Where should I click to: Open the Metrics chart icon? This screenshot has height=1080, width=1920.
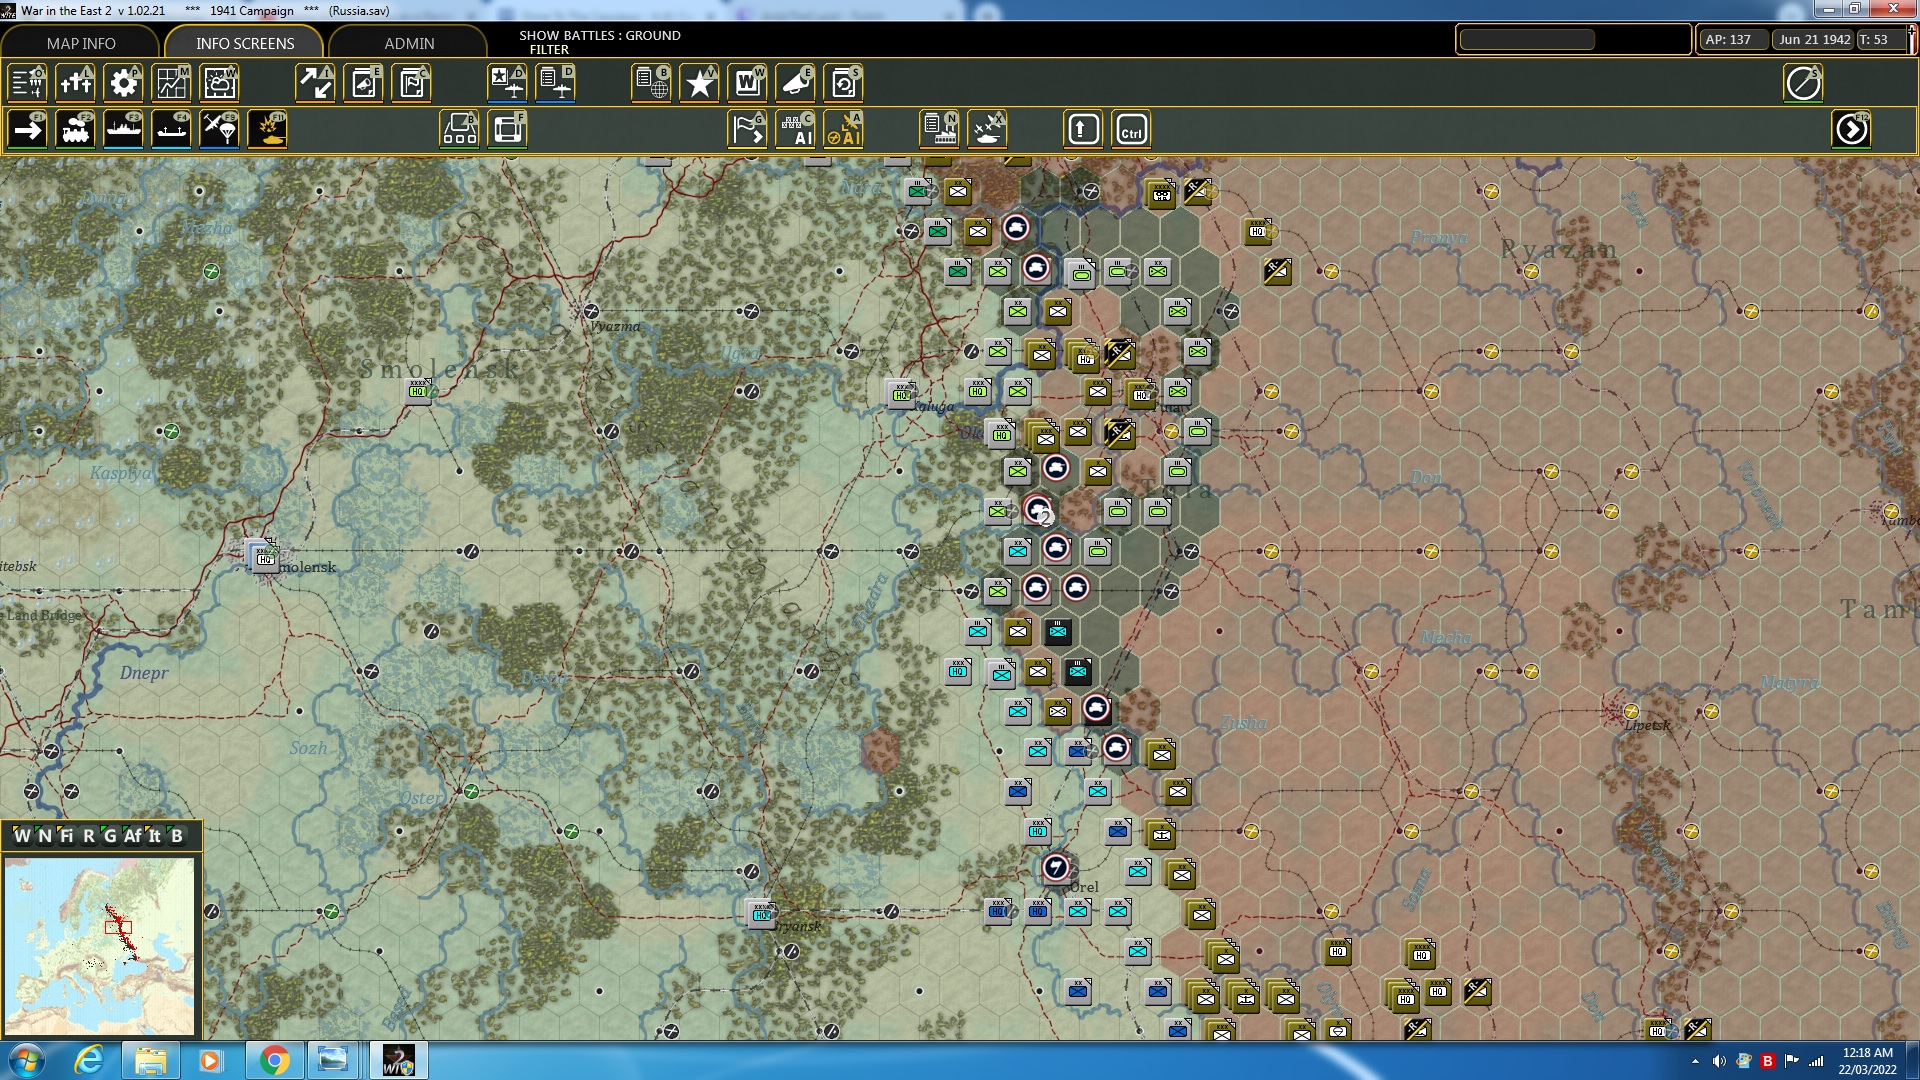[x=171, y=83]
